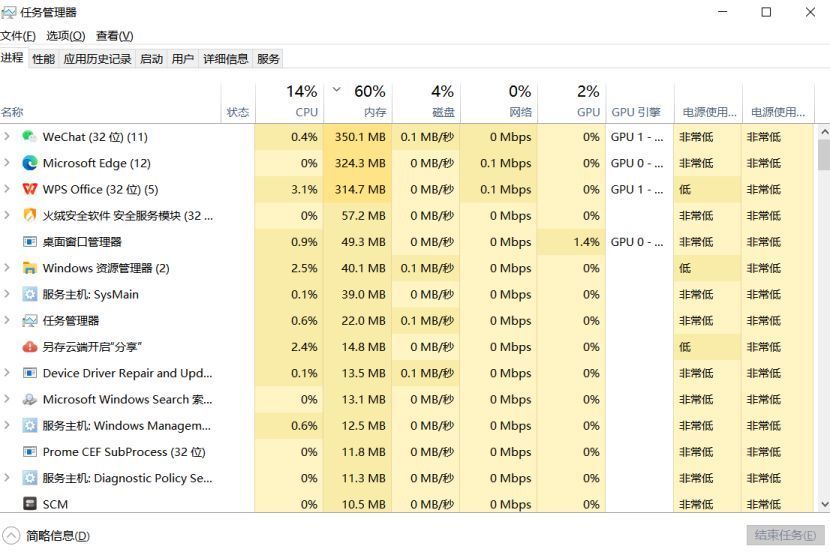
Task: Expand the WeChat process group
Action: click(7, 137)
